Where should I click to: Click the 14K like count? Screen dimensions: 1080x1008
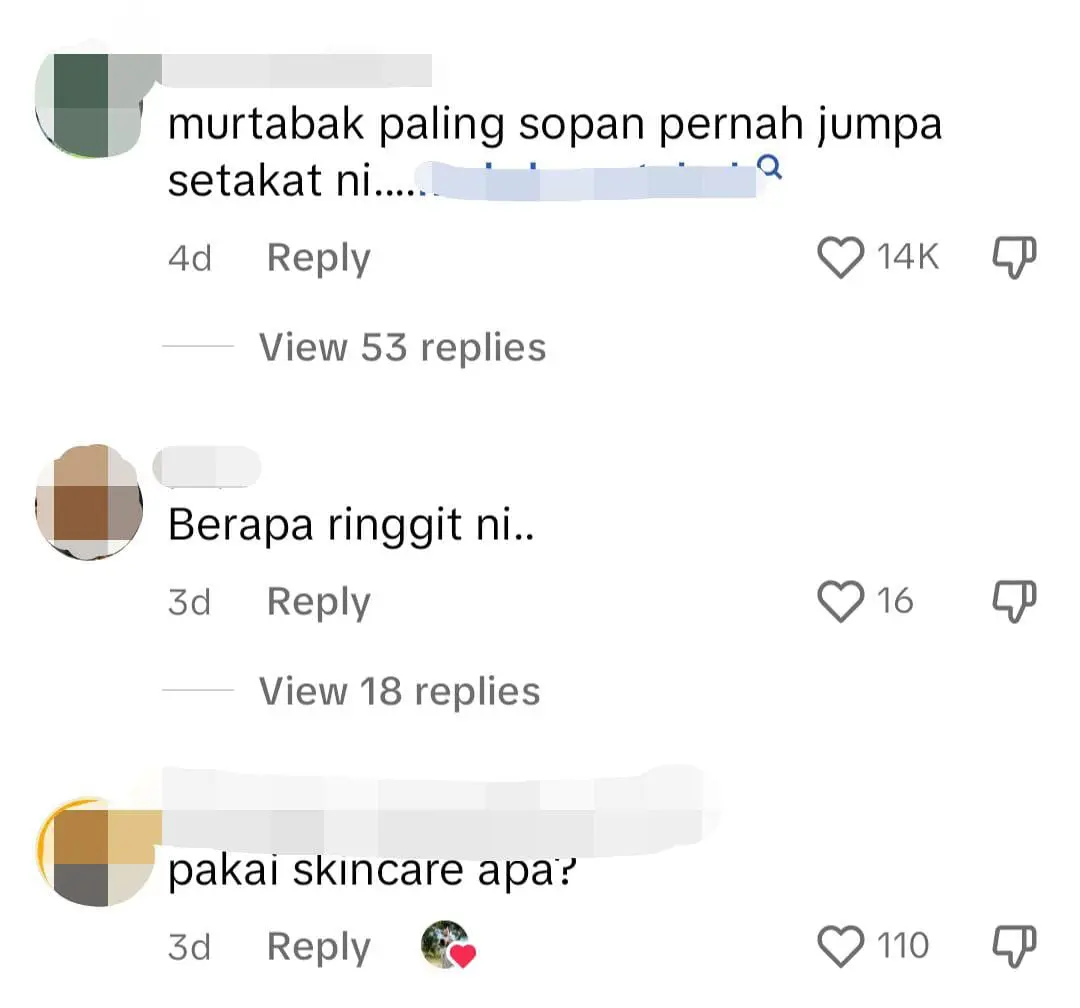tap(908, 257)
